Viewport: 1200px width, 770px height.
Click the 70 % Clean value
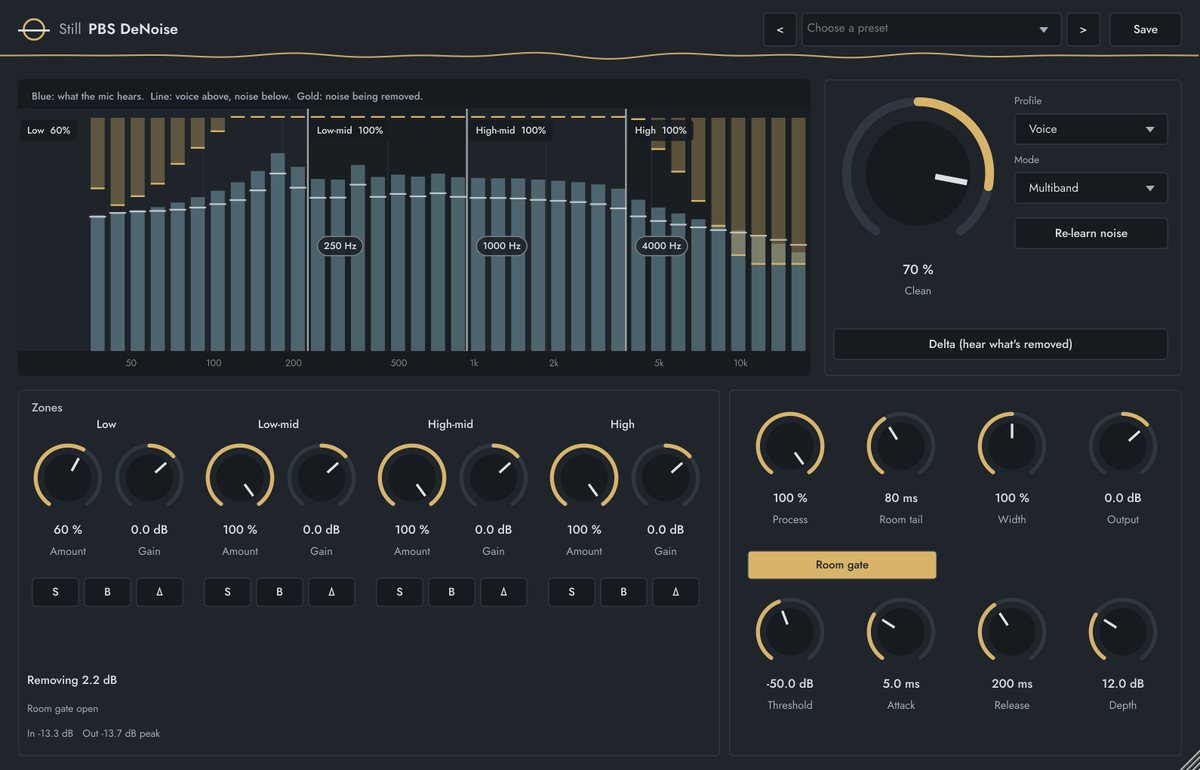(x=918, y=270)
